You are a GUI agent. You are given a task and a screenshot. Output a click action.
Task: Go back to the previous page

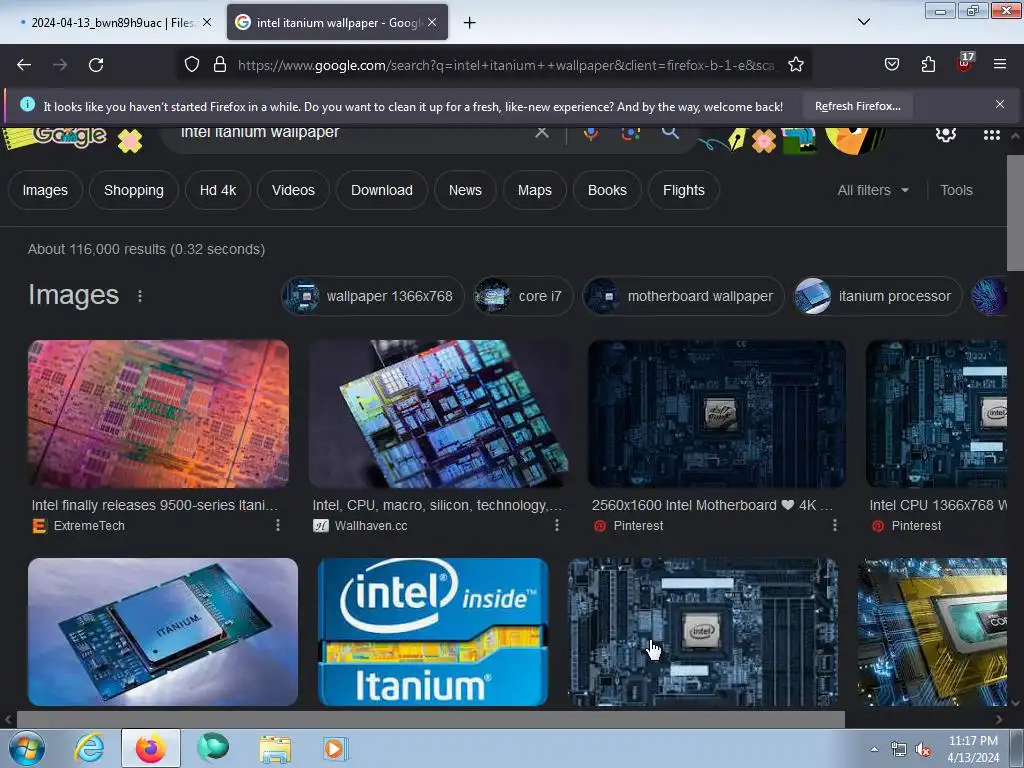[x=24, y=65]
